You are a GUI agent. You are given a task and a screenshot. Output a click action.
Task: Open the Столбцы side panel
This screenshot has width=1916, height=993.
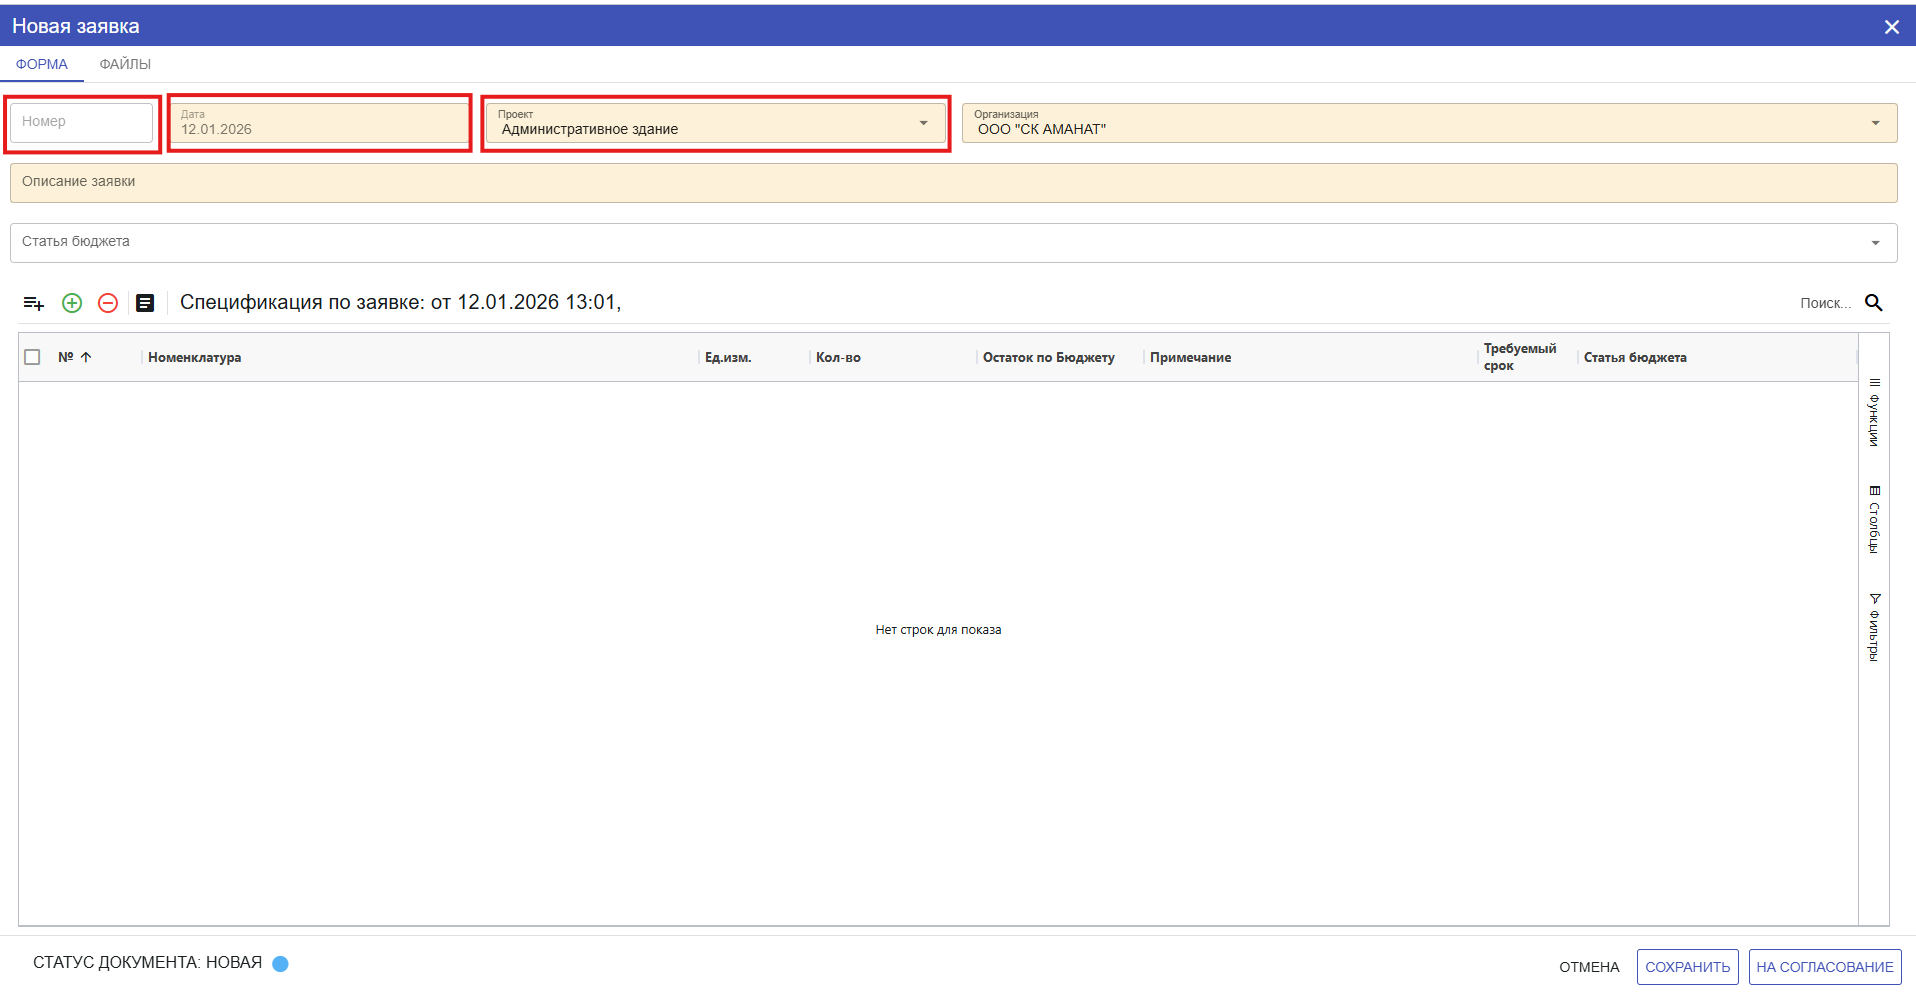coord(1874,519)
